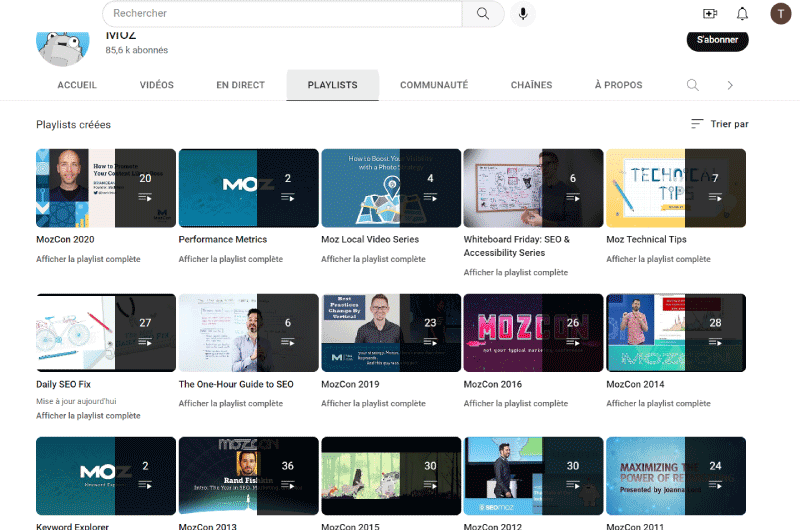
Task: Click the "Mise à jour aujourd'hui" text
Action: (76, 401)
